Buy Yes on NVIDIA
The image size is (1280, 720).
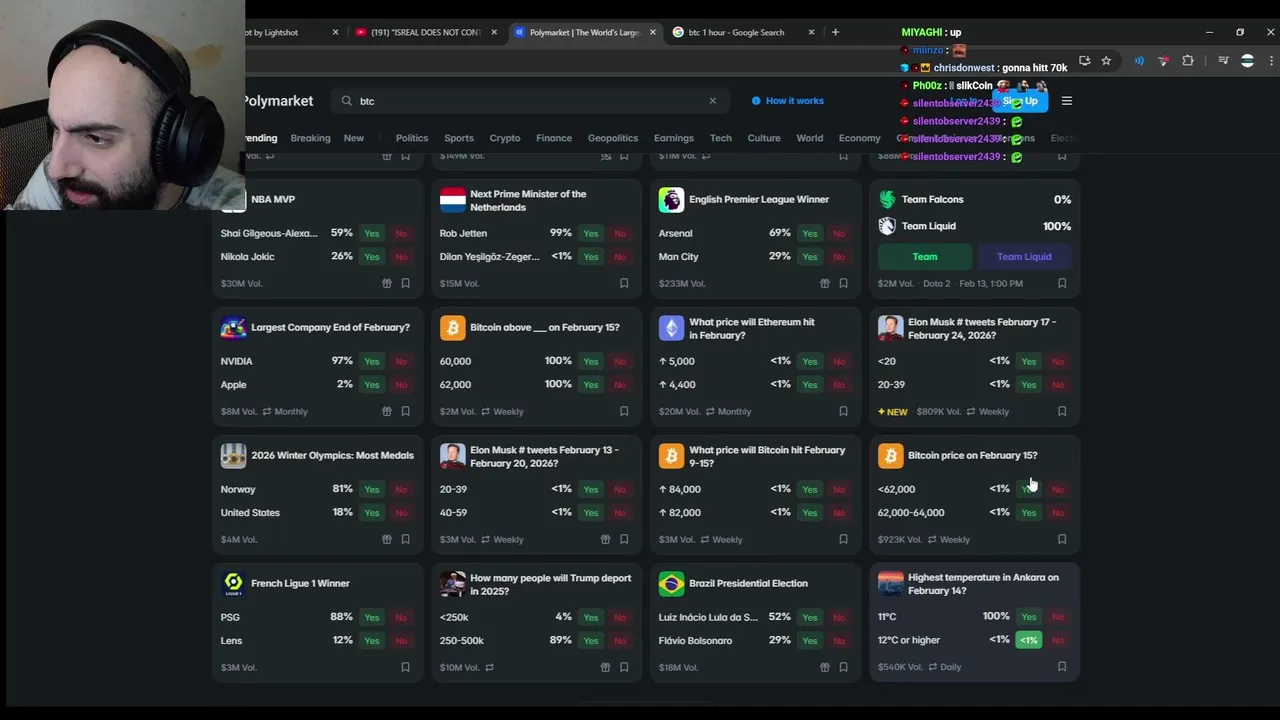coord(372,361)
